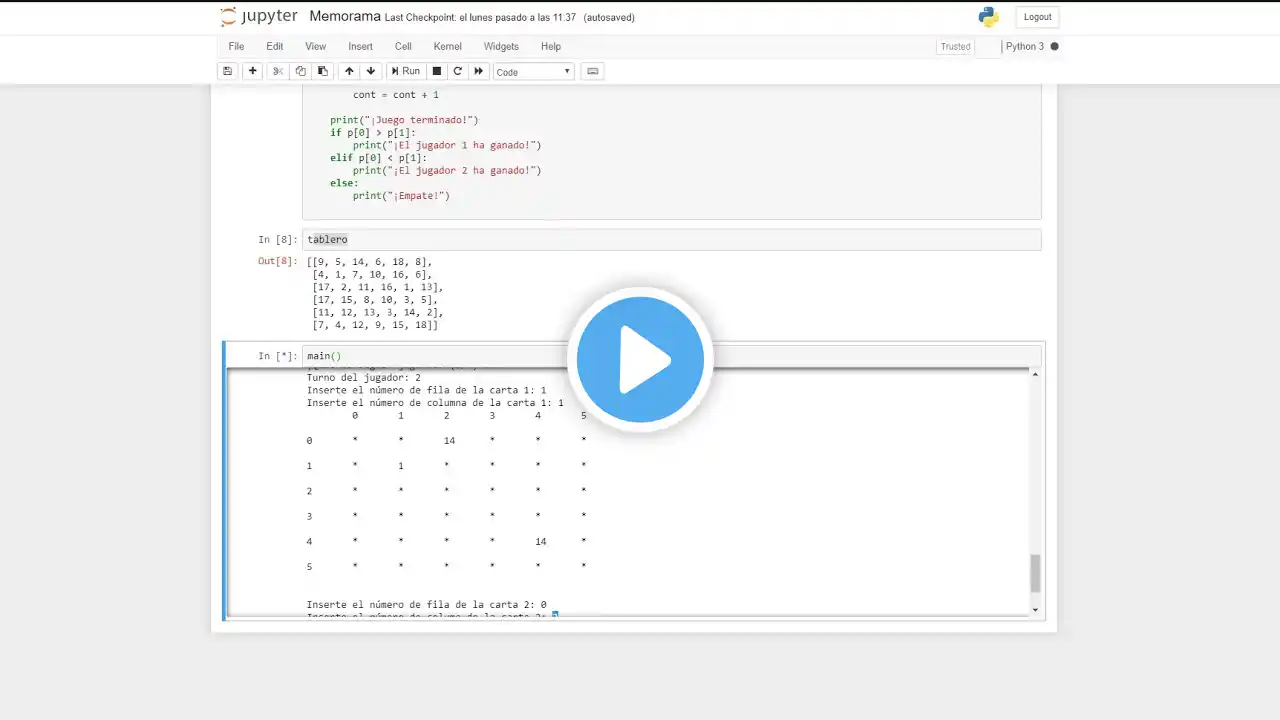Screen dimensions: 1280x720
Task: Click the Jupyter logo
Action: tap(259, 17)
